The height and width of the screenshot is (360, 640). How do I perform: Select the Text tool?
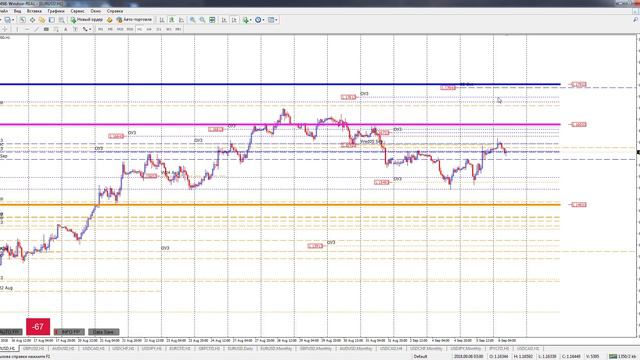66,29
